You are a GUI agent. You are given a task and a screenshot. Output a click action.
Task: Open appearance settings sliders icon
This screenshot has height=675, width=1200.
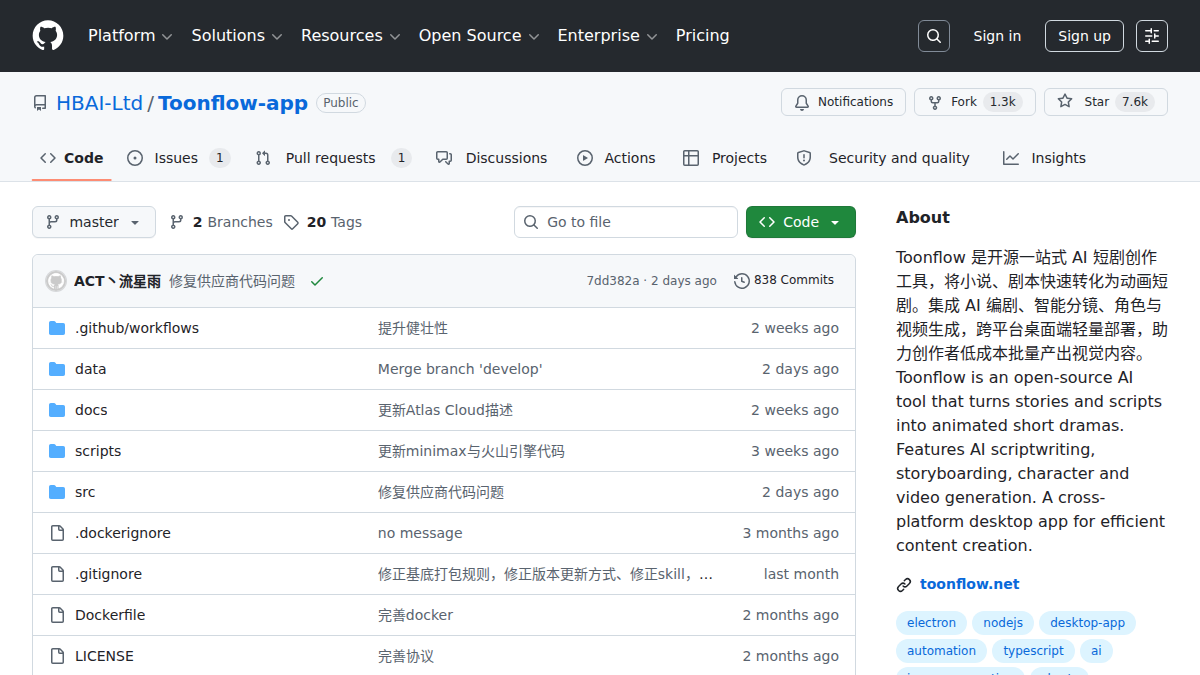1152,36
